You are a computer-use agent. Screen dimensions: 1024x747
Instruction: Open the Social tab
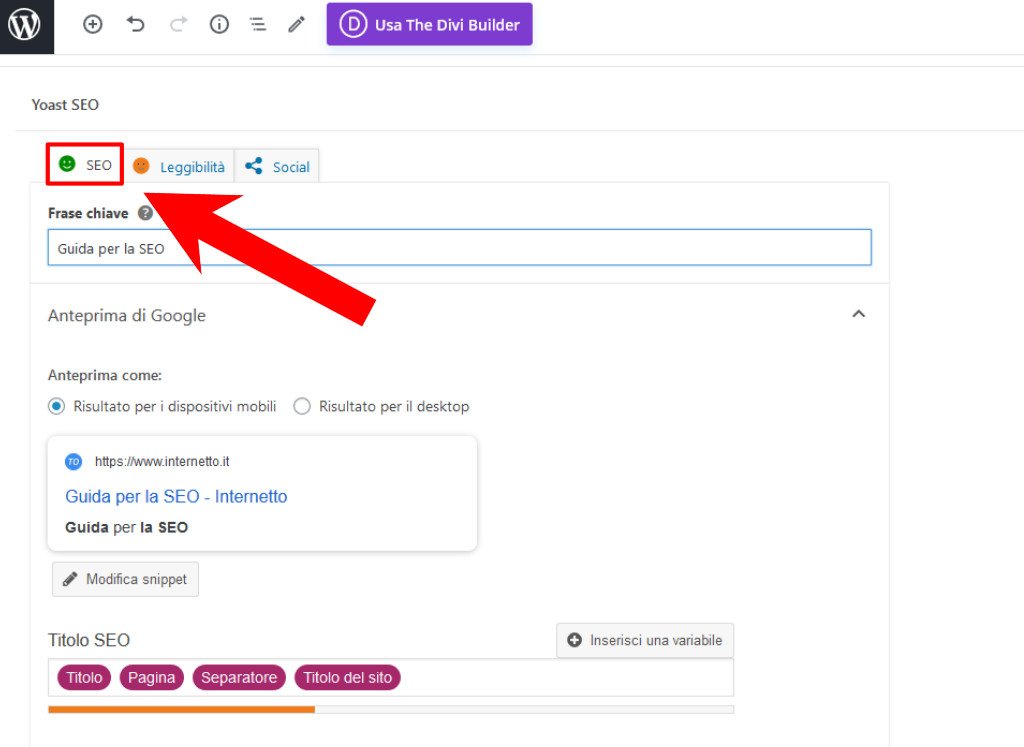pyautogui.click(x=277, y=167)
